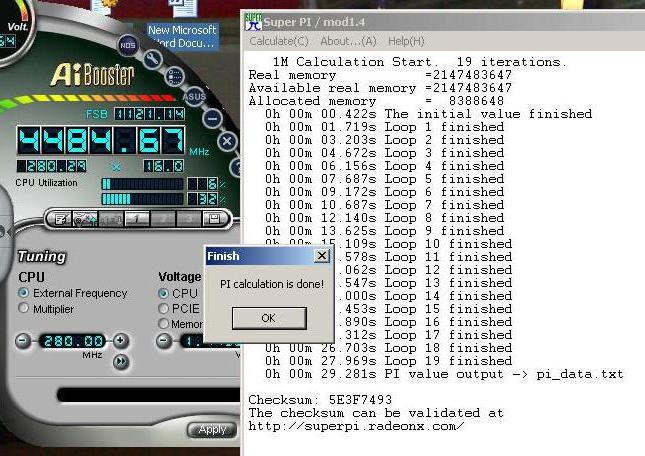Image resolution: width=645 pixels, height=456 pixels.
Task: Select Multiplier radio button
Action: [23, 308]
